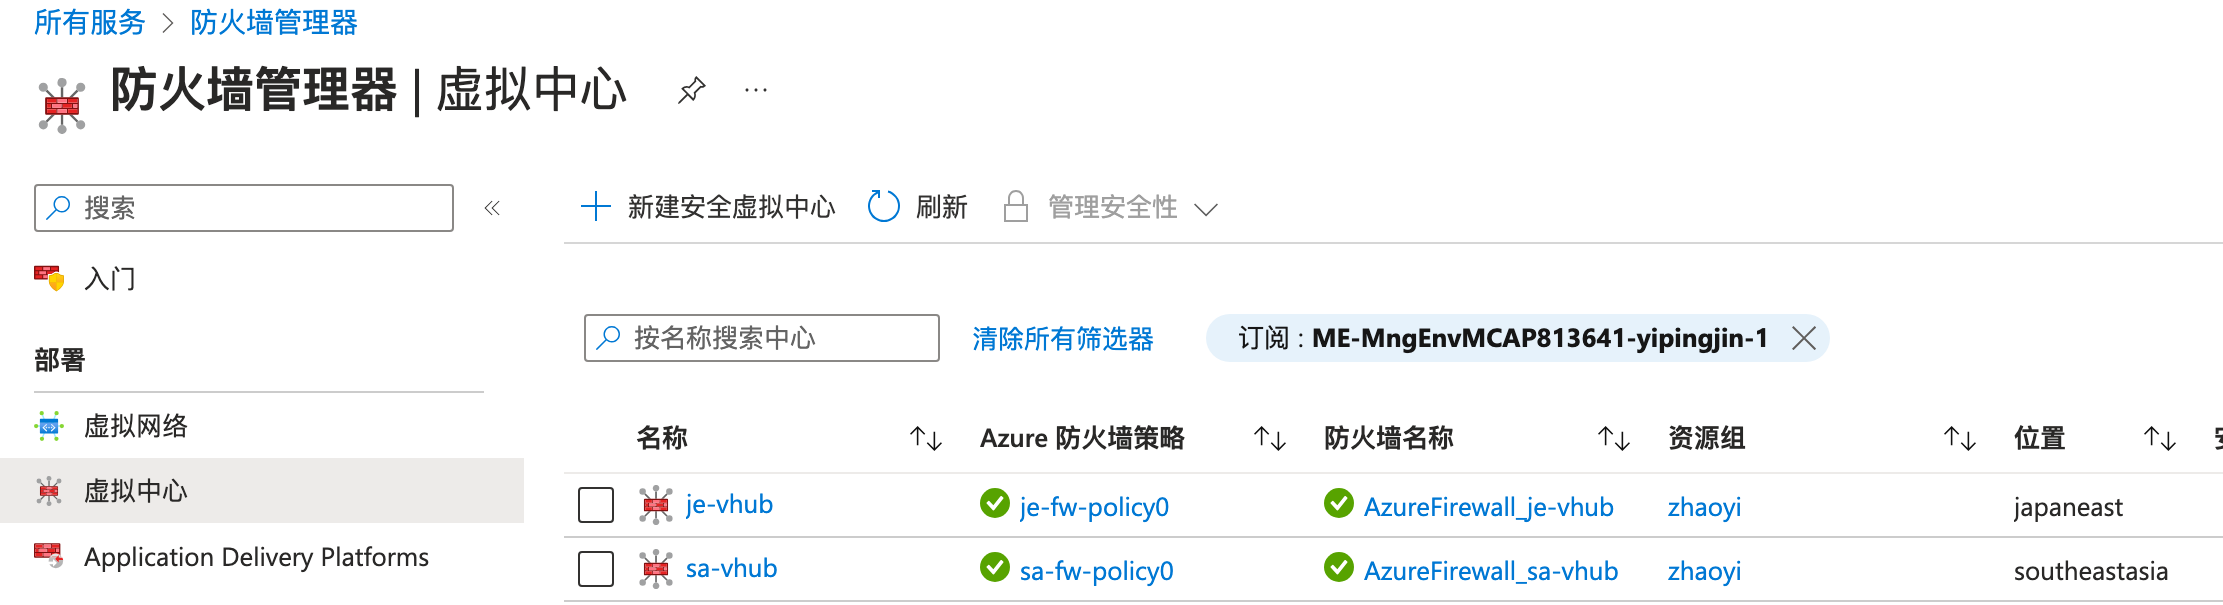Click the refresh icon in toolbar
Screen dimensions: 2223x605
883,207
